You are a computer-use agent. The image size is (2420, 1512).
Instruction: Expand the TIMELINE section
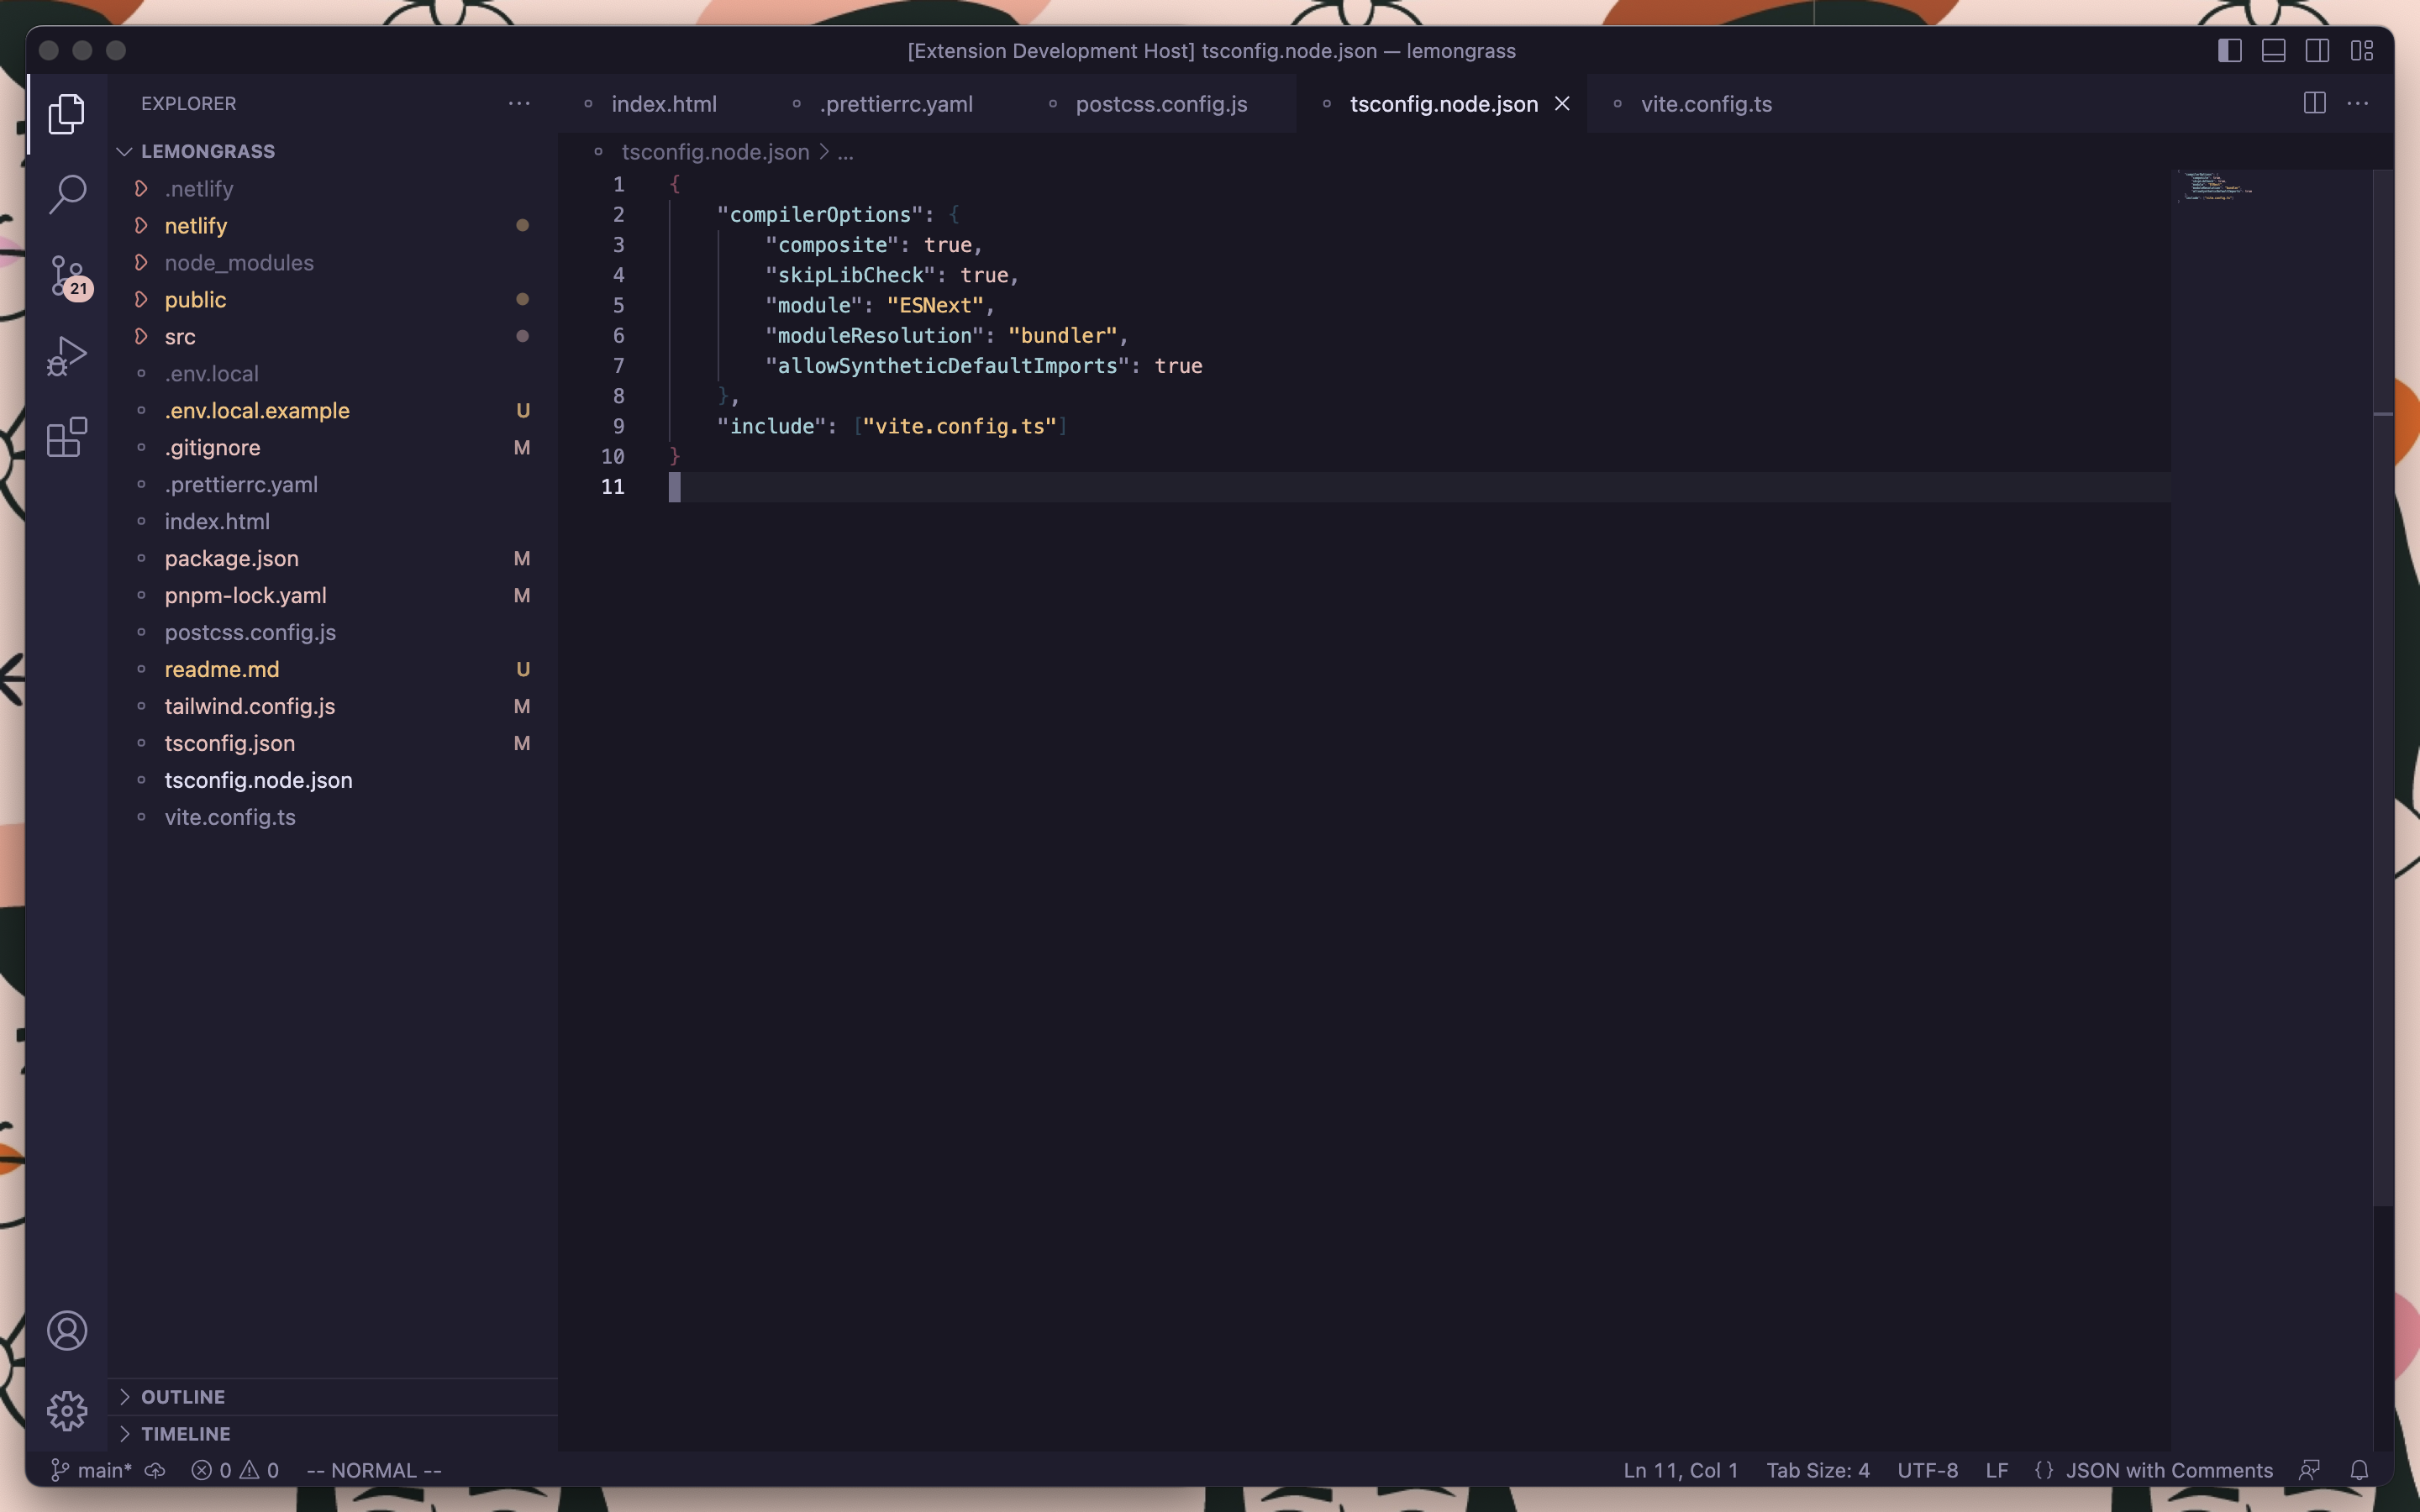coord(185,1433)
